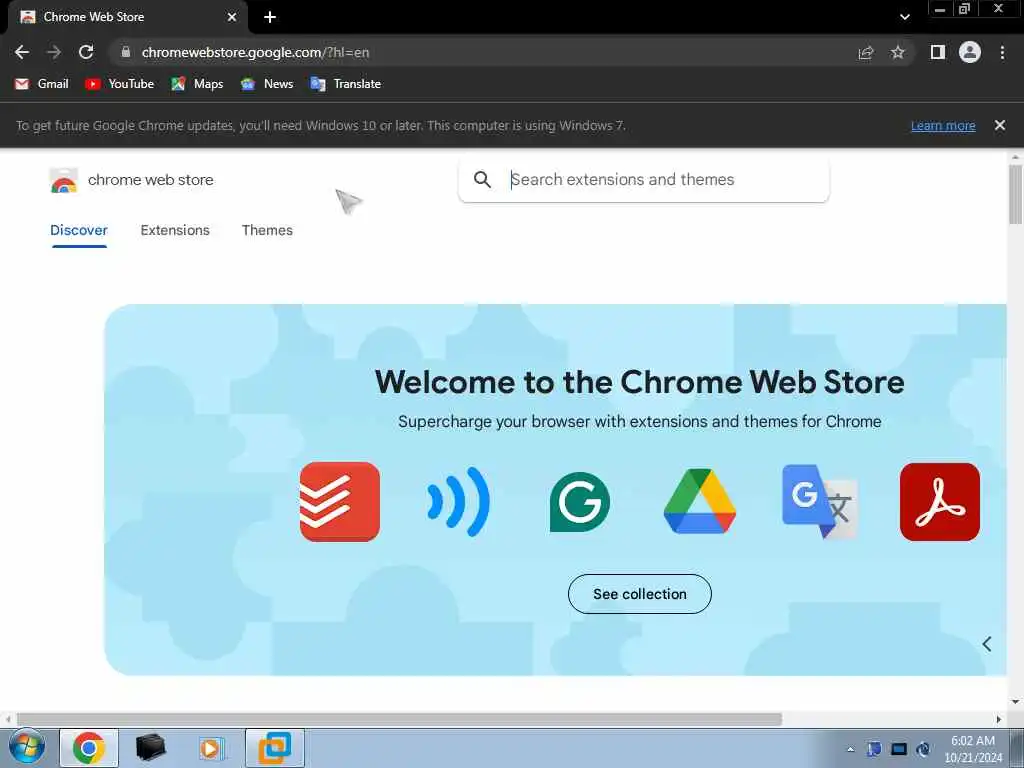Open the Maps bookmark
Viewport: 1024px width, 768px height.
click(197, 84)
